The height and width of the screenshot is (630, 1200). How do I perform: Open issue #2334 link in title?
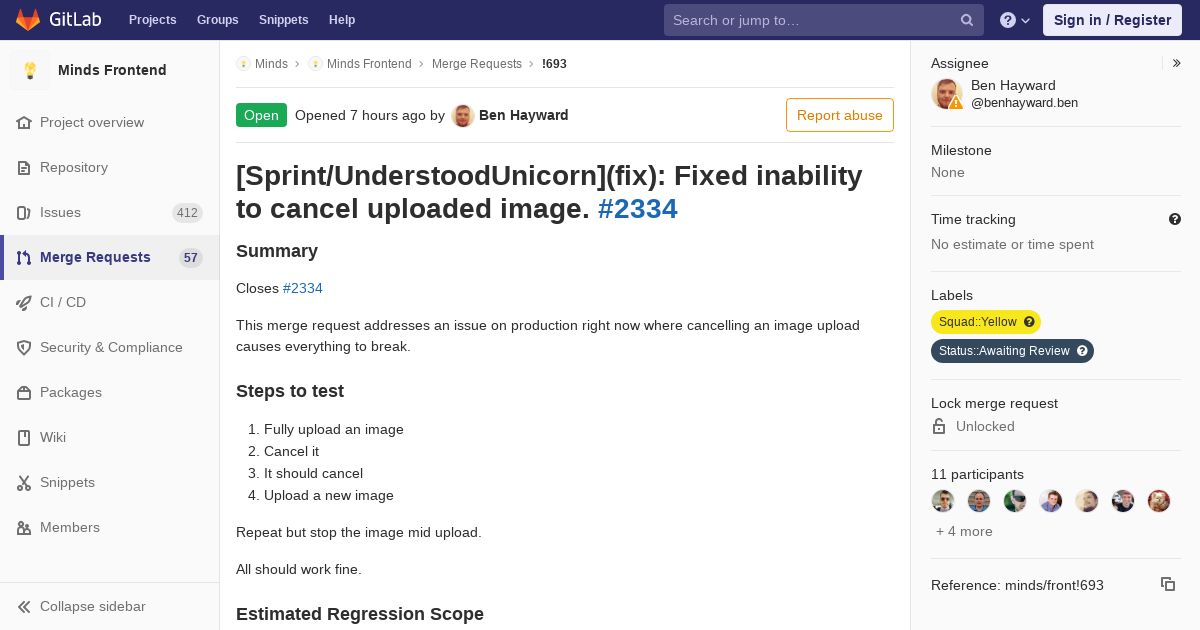click(x=638, y=208)
